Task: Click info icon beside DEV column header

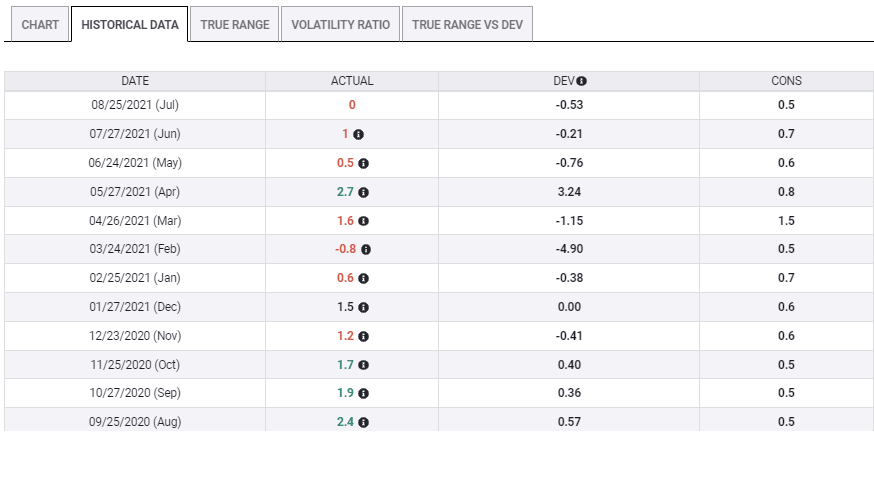Action: pos(581,81)
